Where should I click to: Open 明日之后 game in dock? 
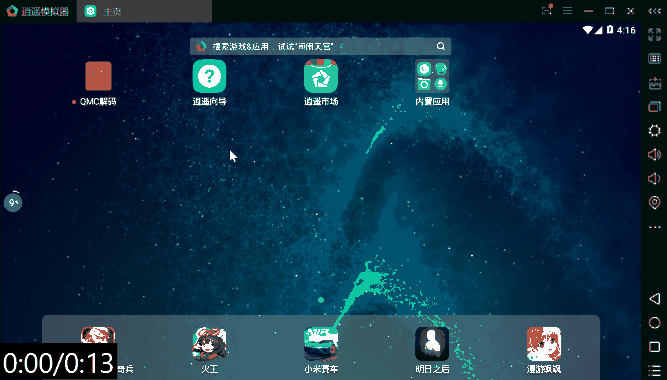tap(432, 344)
